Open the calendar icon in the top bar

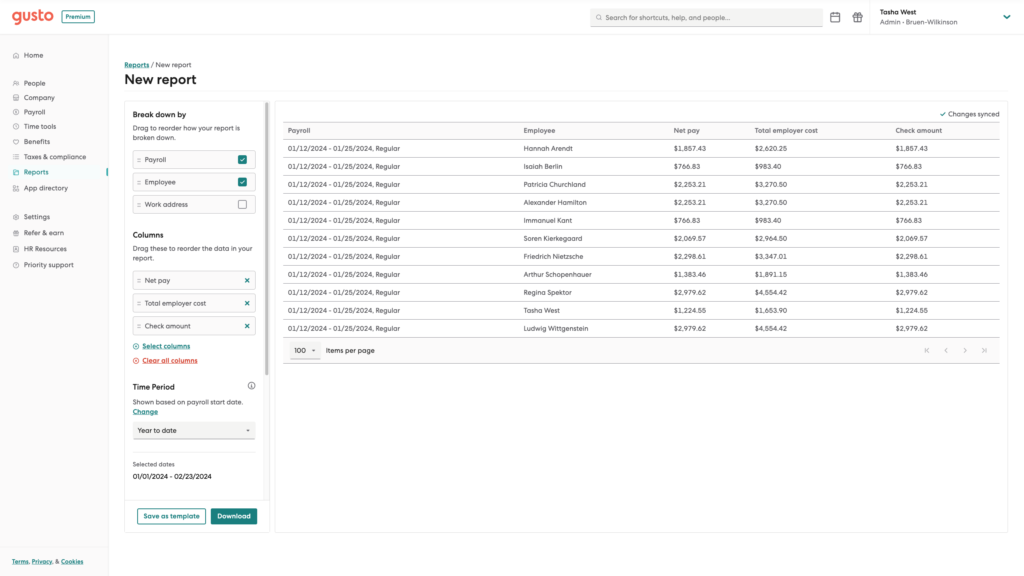point(834,17)
